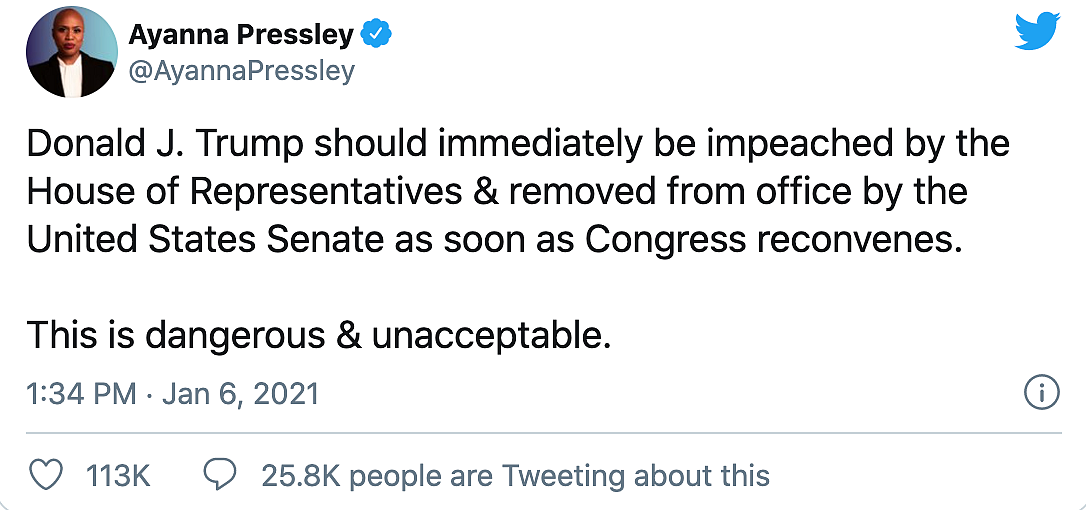Open the @AyannaPressley handle link
The image size is (1086, 510).
(241, 71)
